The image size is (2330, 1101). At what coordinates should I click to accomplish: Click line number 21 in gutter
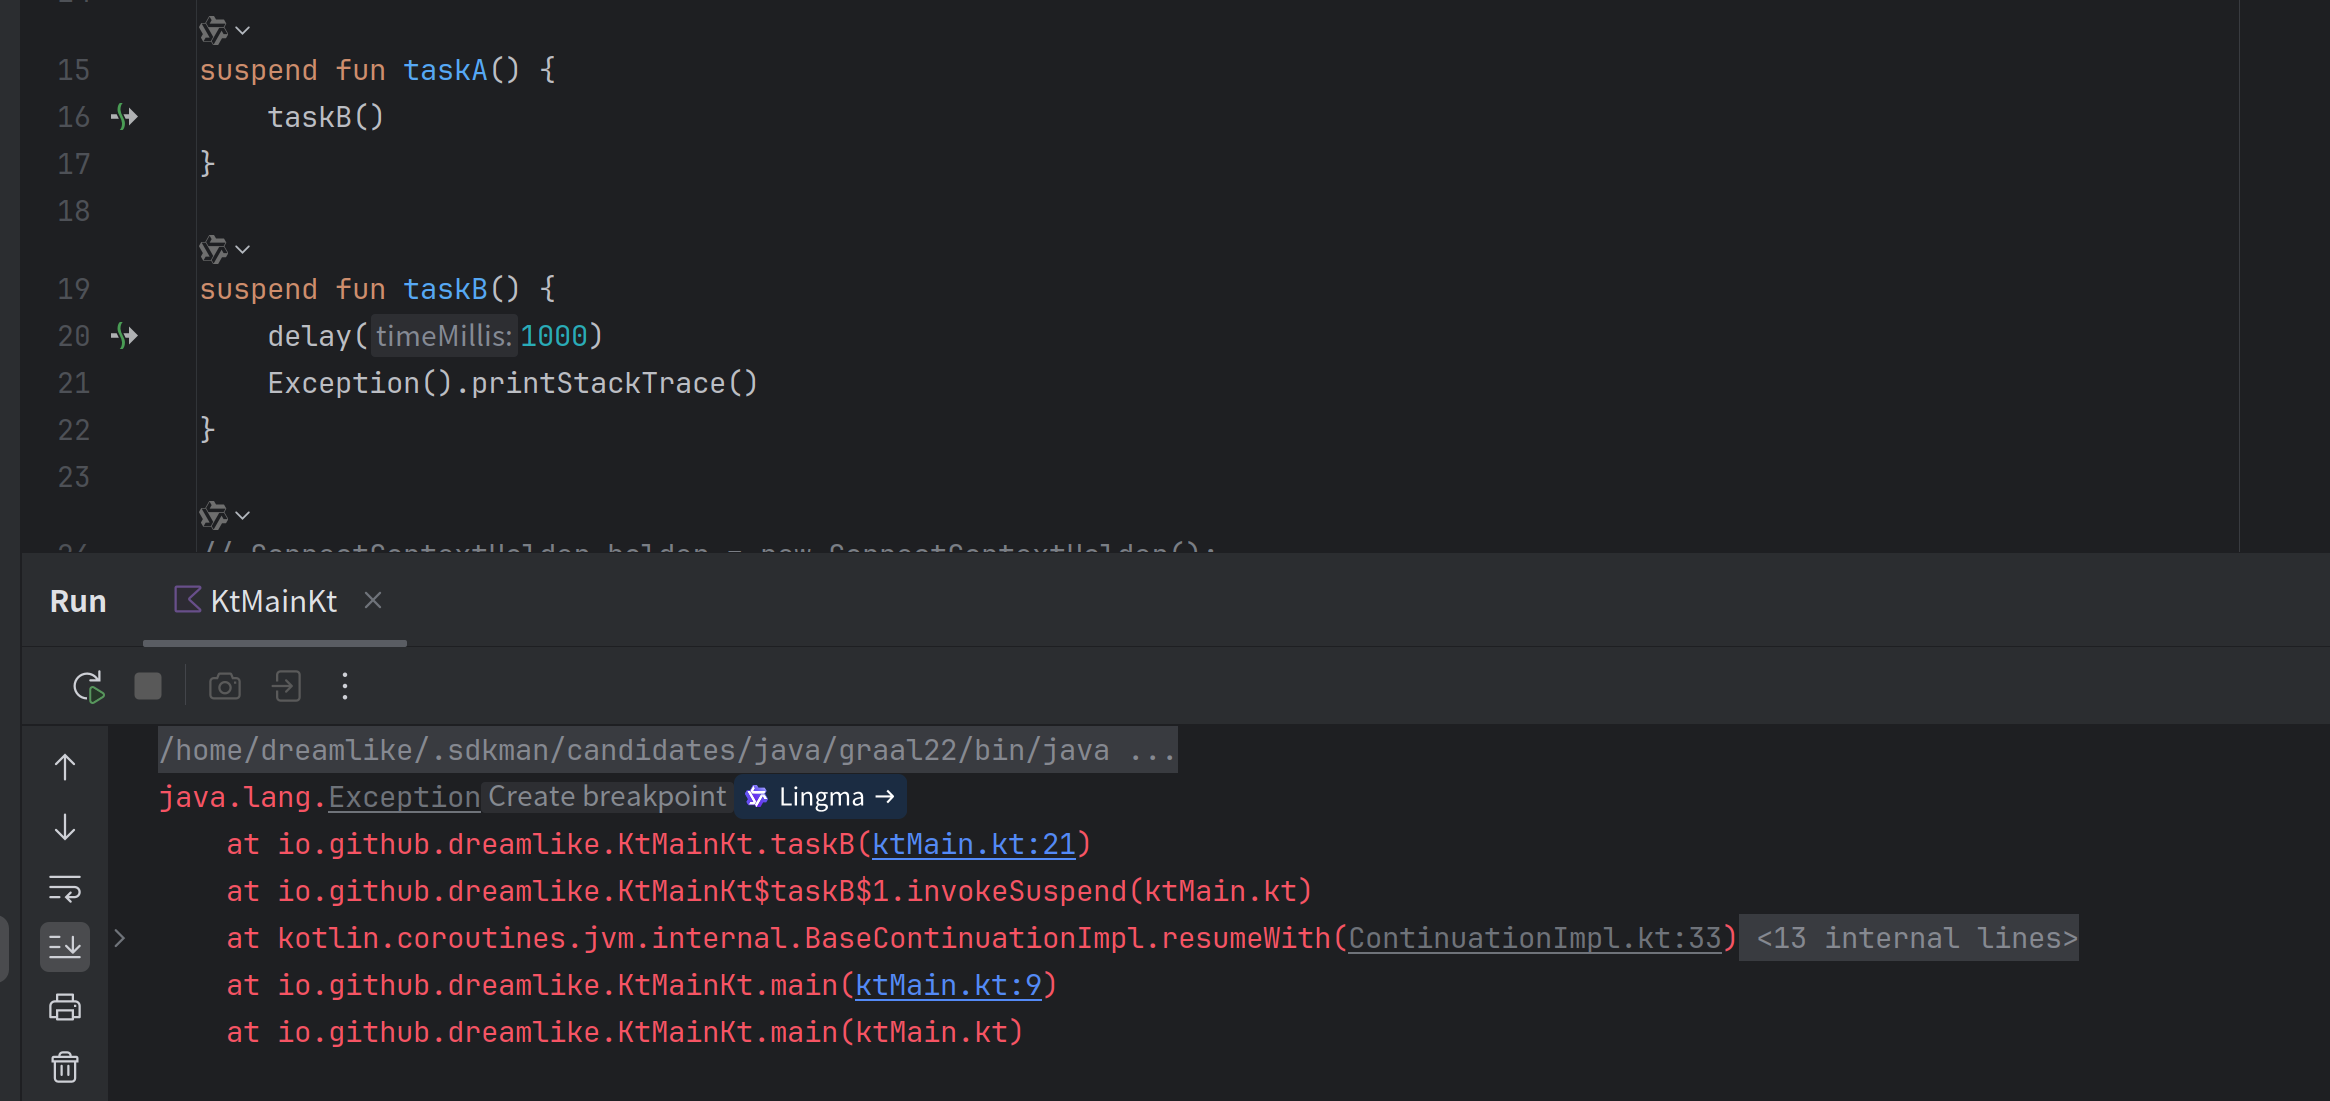click(x=74, y=383)
